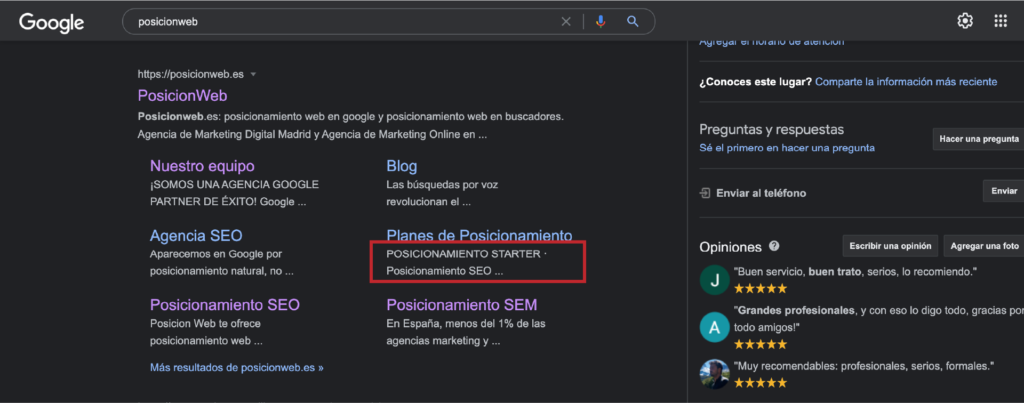The width and height of the screenshot is (1024, 403).
Task: Click main result description starting "Posicionweb.es:"
Action: (351, 126)
